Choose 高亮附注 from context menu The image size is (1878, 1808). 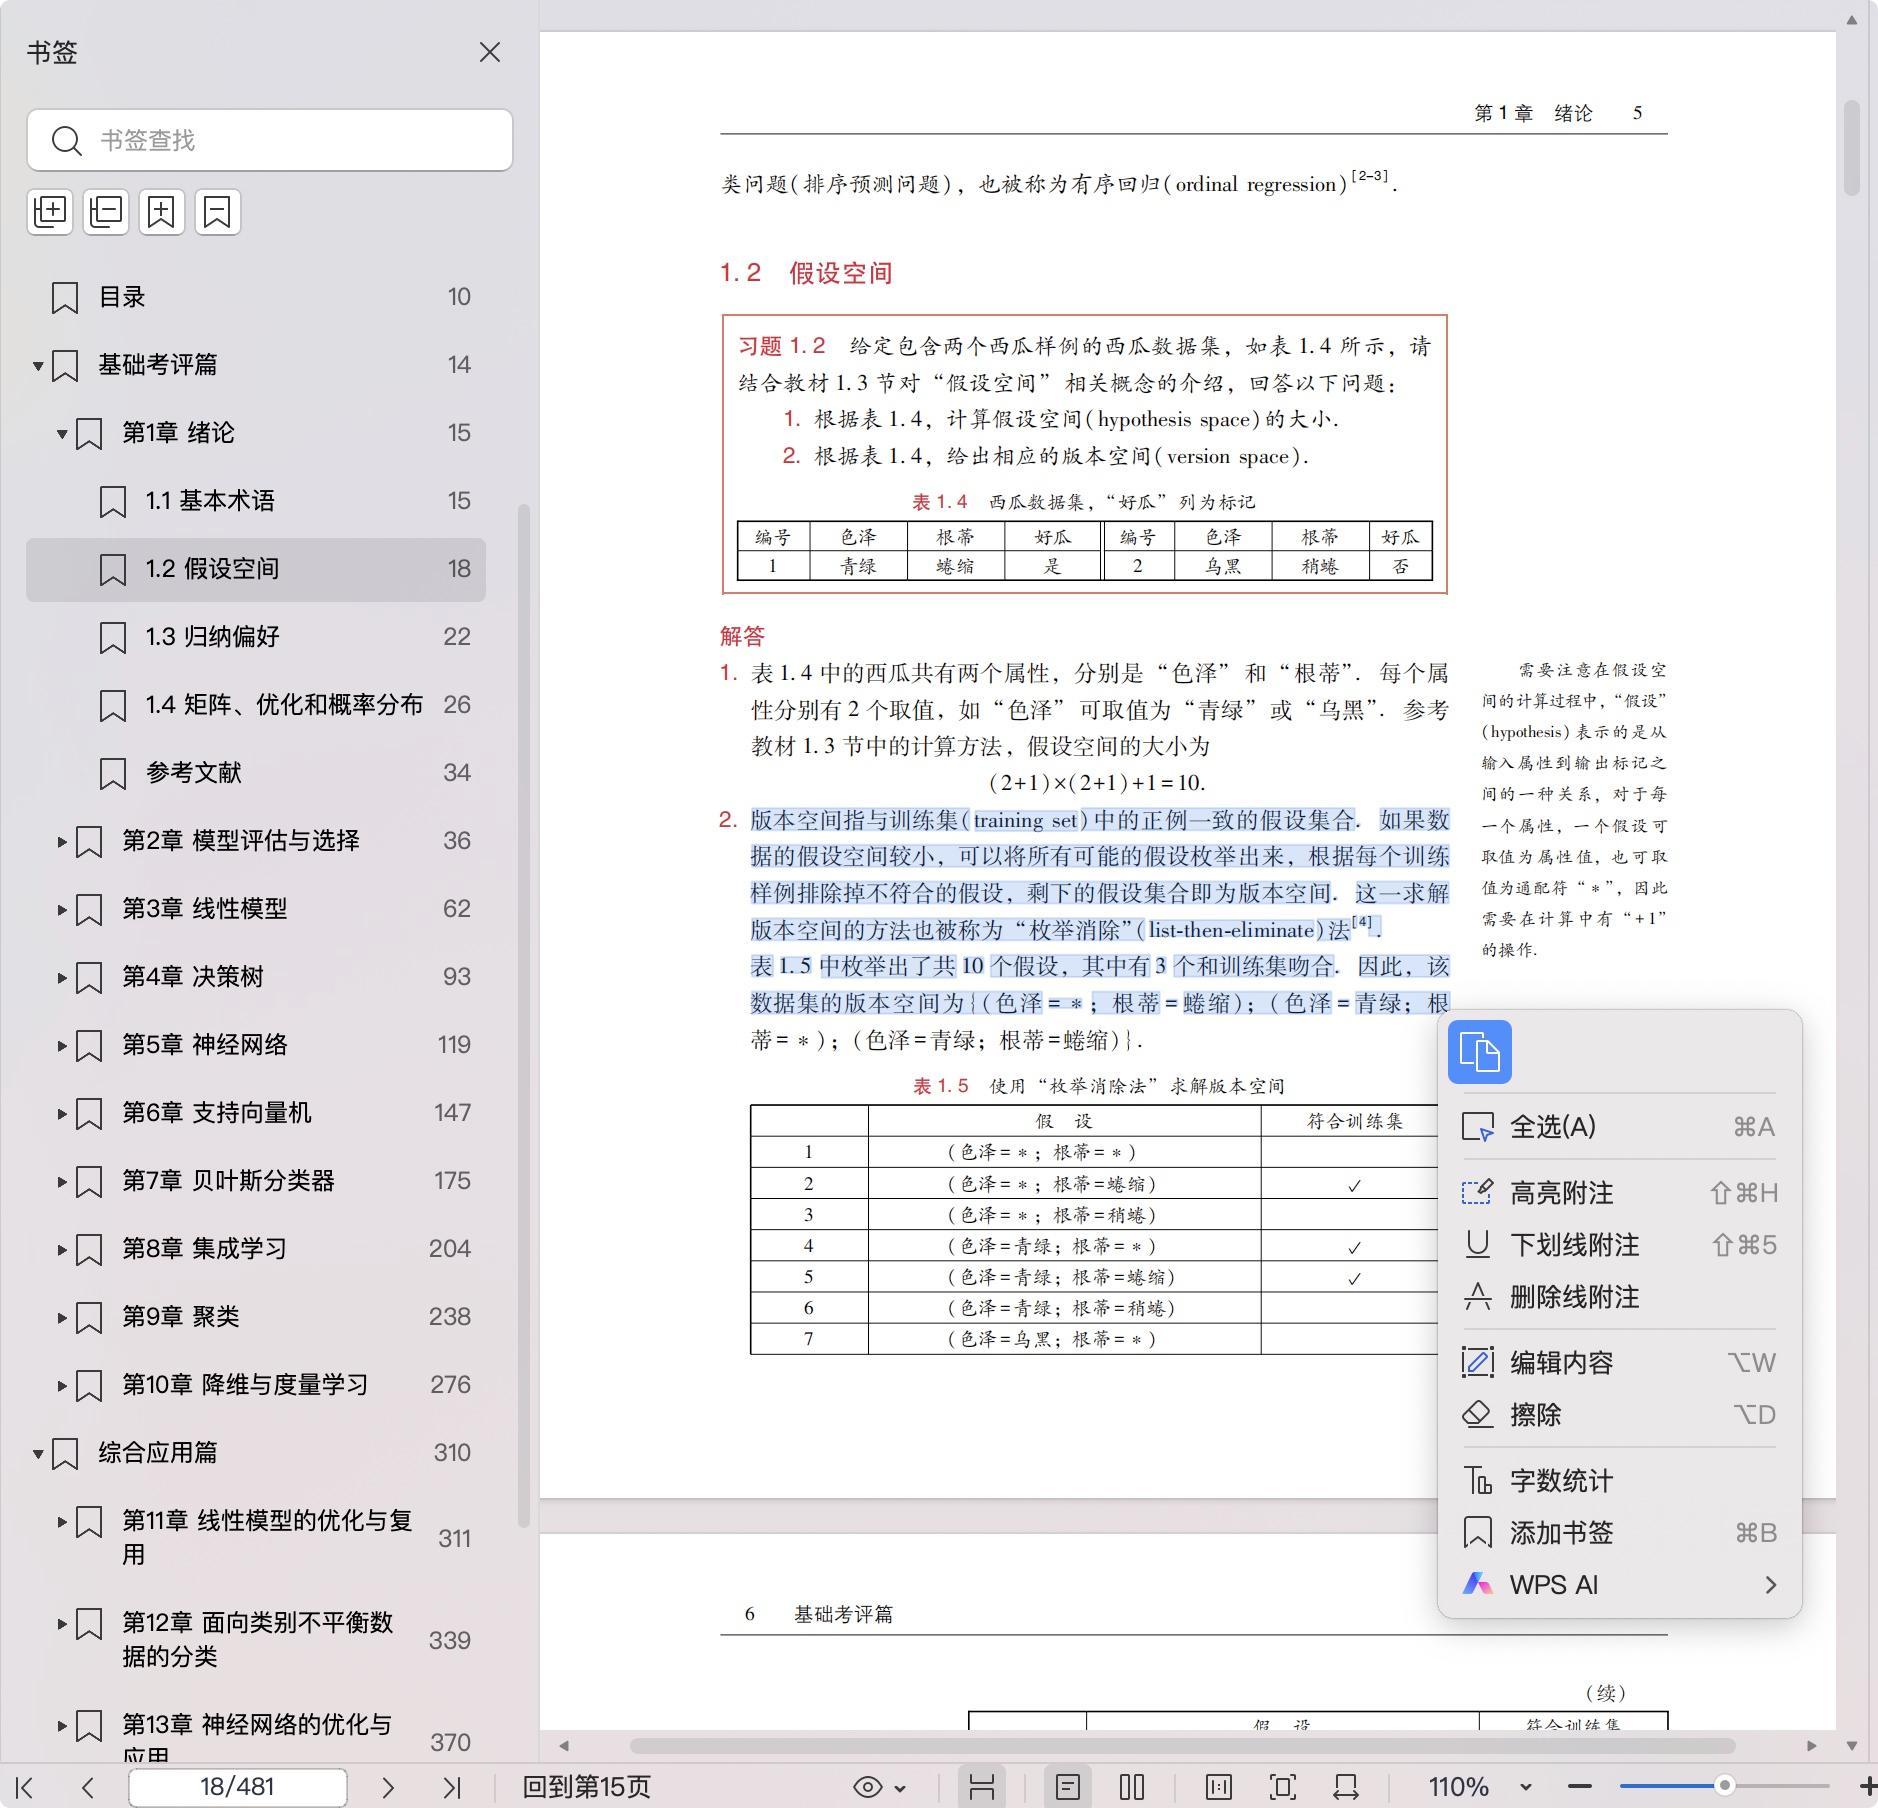click(x=1561, y=1193)
